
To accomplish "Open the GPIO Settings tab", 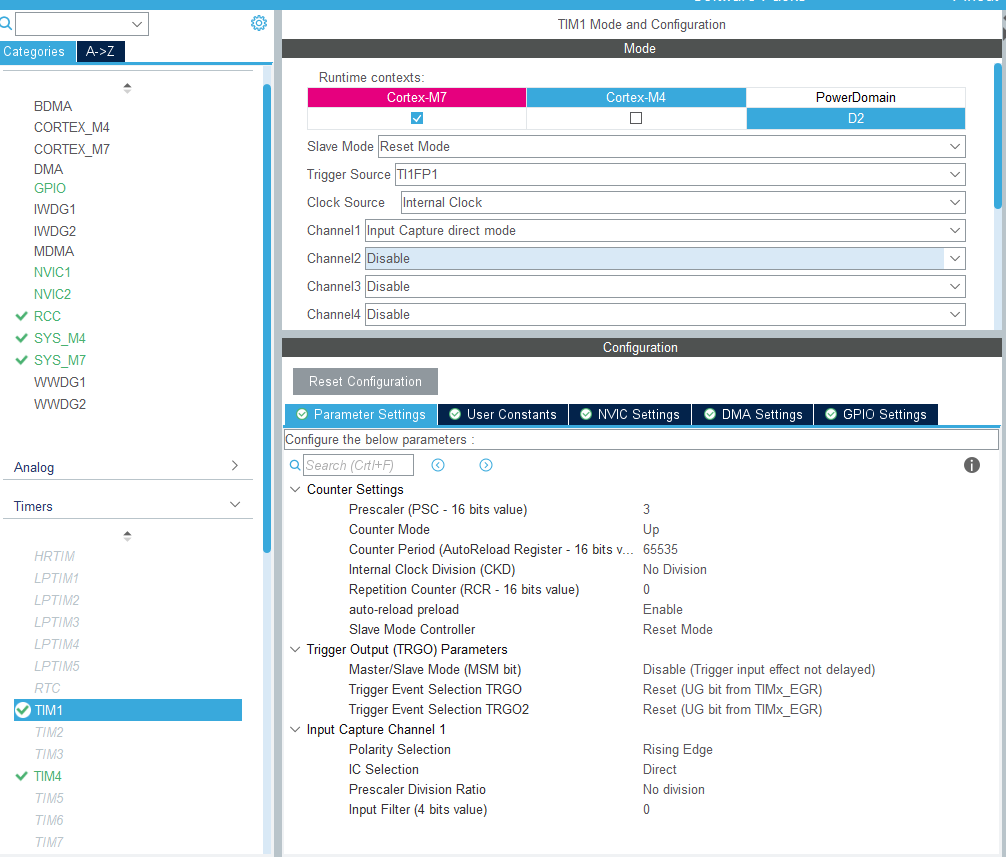I will point(876,414).
